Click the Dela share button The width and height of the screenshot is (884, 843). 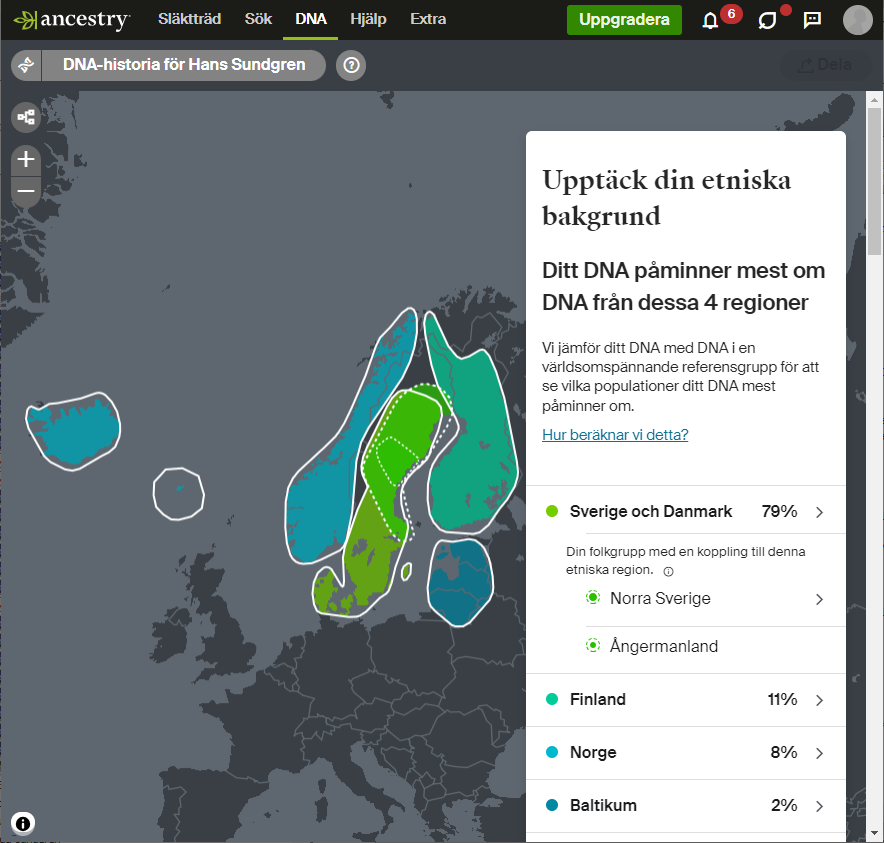(x=824, y=65)
